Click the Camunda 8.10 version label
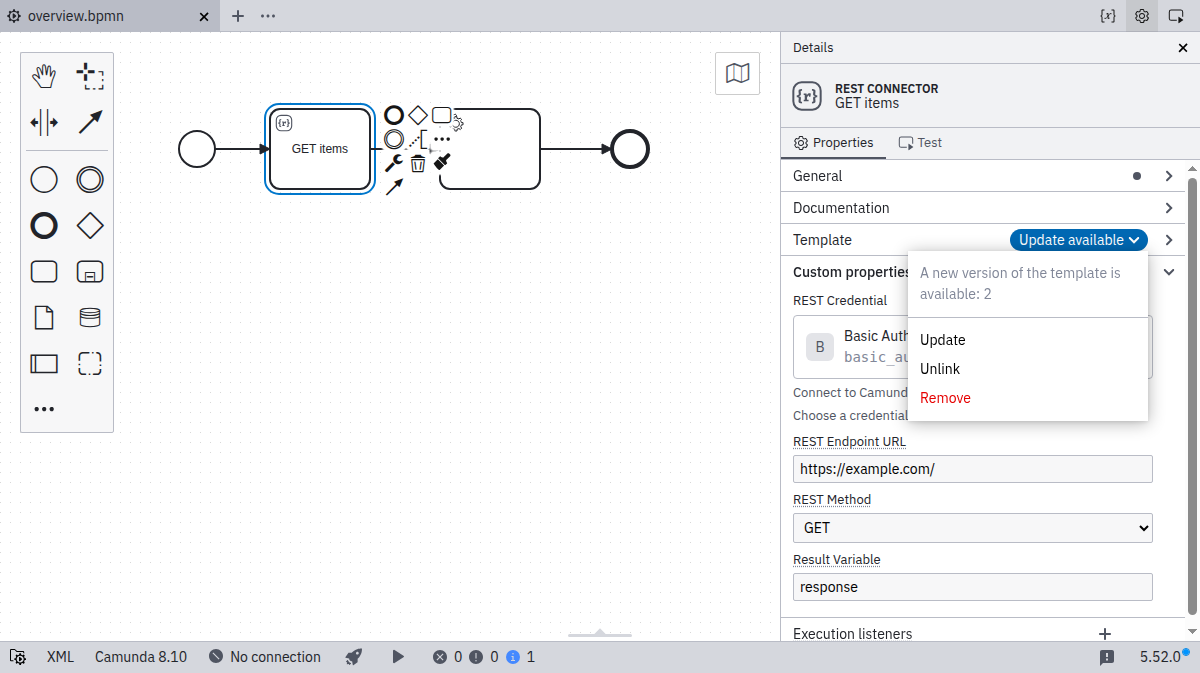This screenshot has height=673, width=1200. click(x=141, y=657)
